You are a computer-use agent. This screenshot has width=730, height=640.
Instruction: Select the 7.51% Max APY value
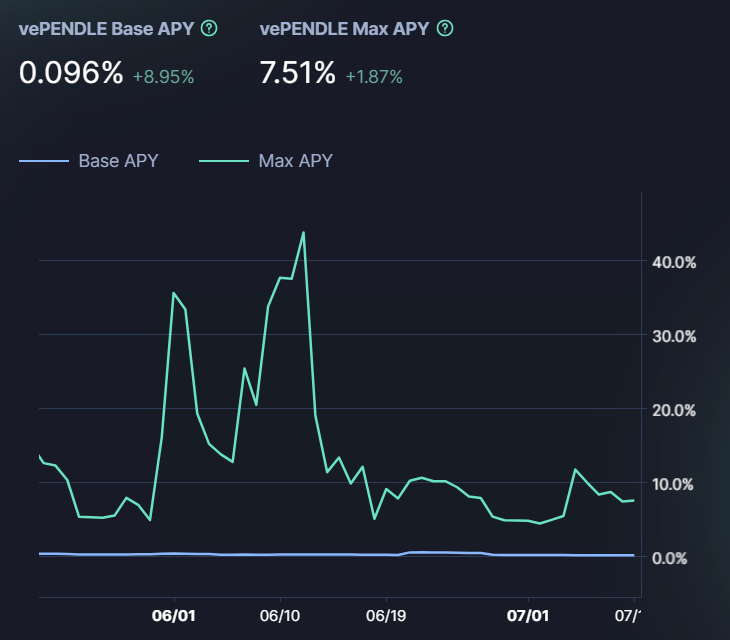coord(297,73)
